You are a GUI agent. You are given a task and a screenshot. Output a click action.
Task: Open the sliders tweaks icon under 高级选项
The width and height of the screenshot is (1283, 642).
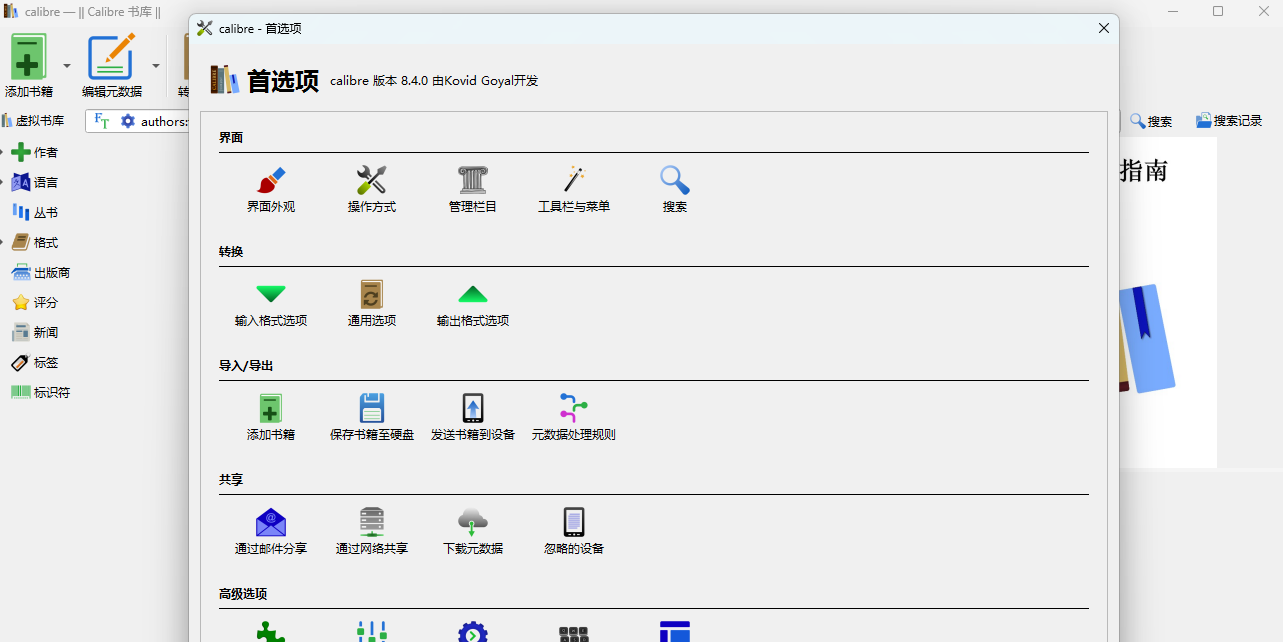(x=372, y=632)
